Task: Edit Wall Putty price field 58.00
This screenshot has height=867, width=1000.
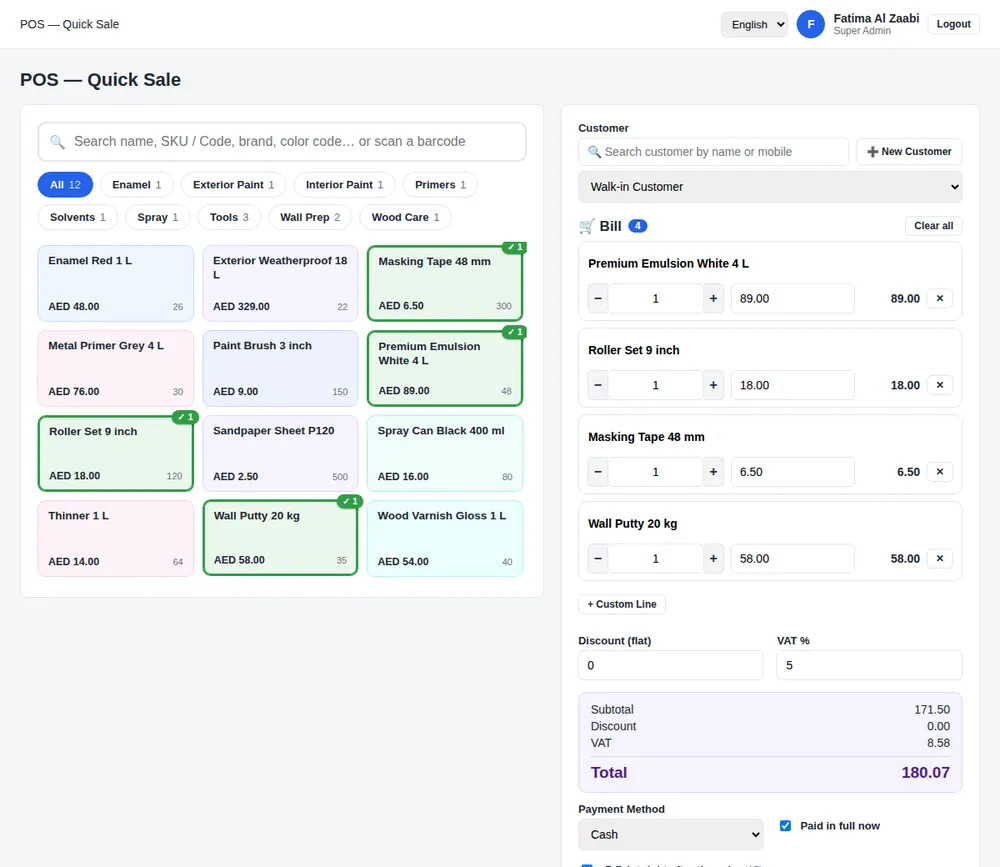Action: (792, 558)
